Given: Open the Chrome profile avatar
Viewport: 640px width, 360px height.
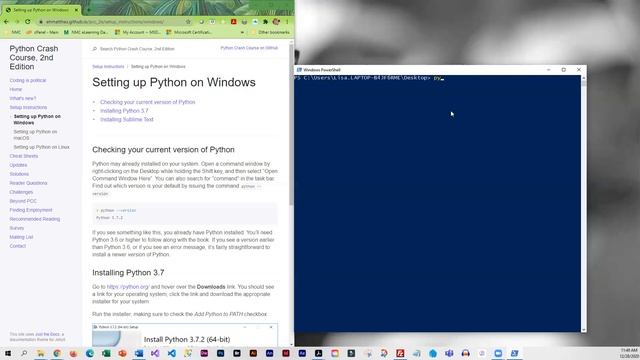Looking at the screenshot, I should coord(276,22).
